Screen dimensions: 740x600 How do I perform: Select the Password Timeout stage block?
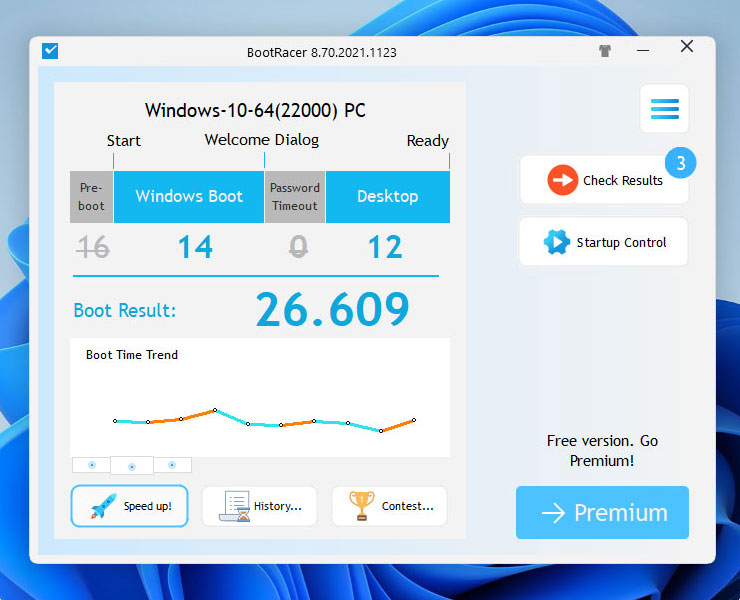(295, 197)
